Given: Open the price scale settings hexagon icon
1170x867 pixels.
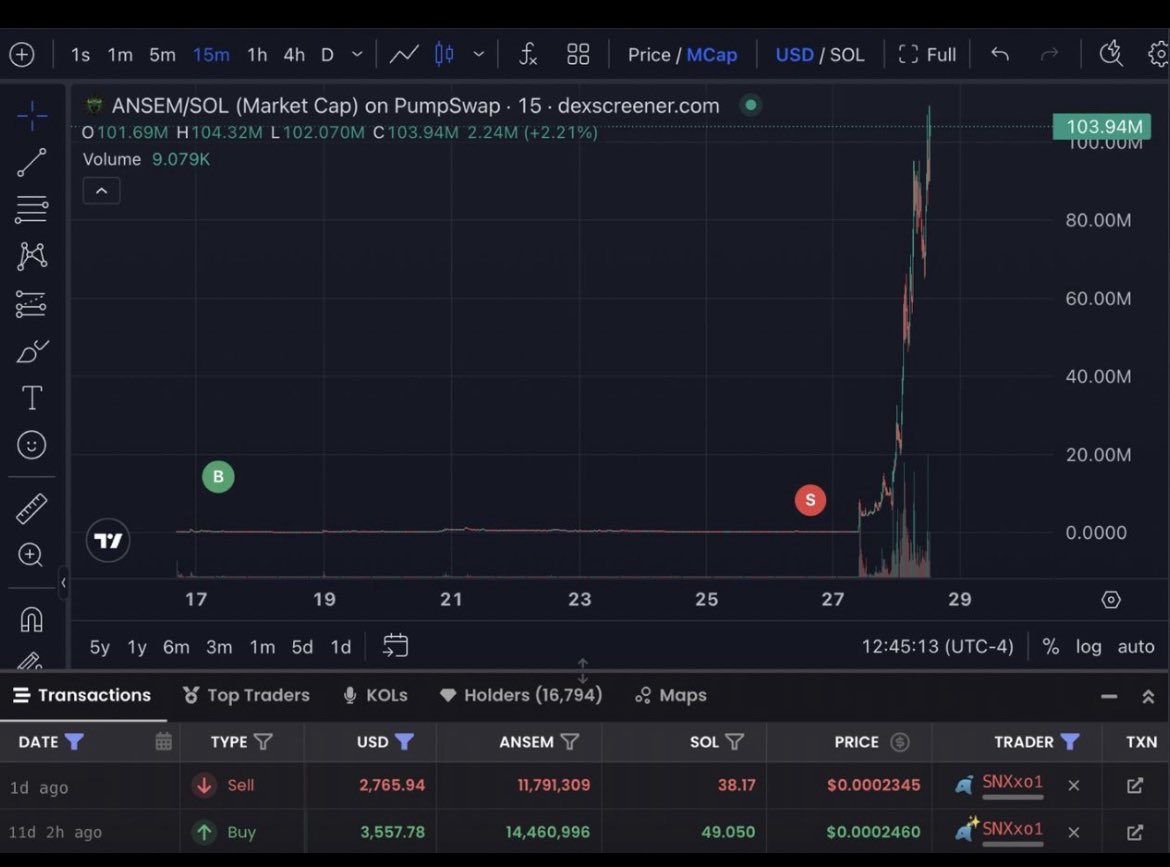Looking at the screenshot, I should (1110, 600).
